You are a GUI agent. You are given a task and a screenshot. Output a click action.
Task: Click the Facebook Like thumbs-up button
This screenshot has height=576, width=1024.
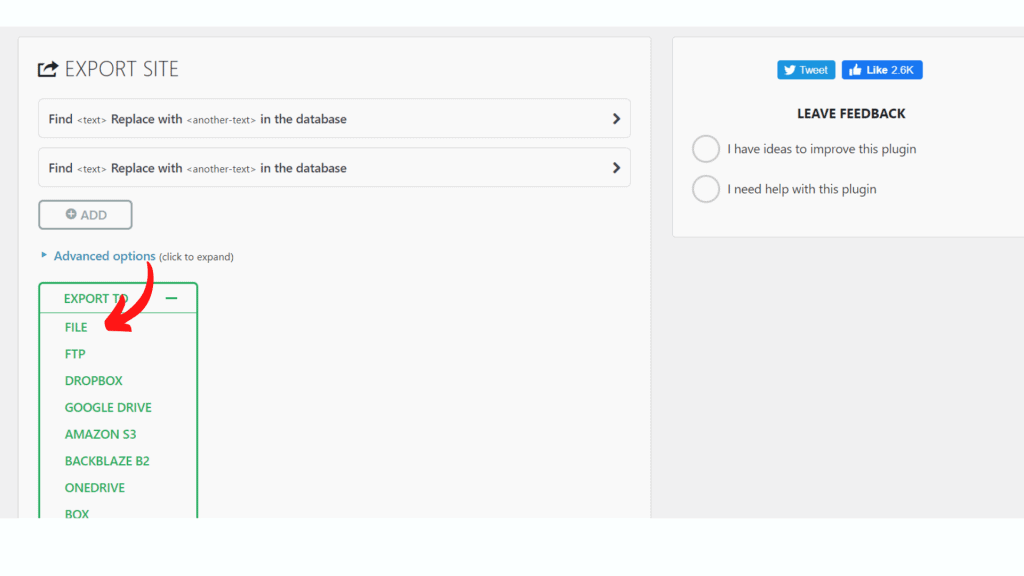tap(881, 70)
